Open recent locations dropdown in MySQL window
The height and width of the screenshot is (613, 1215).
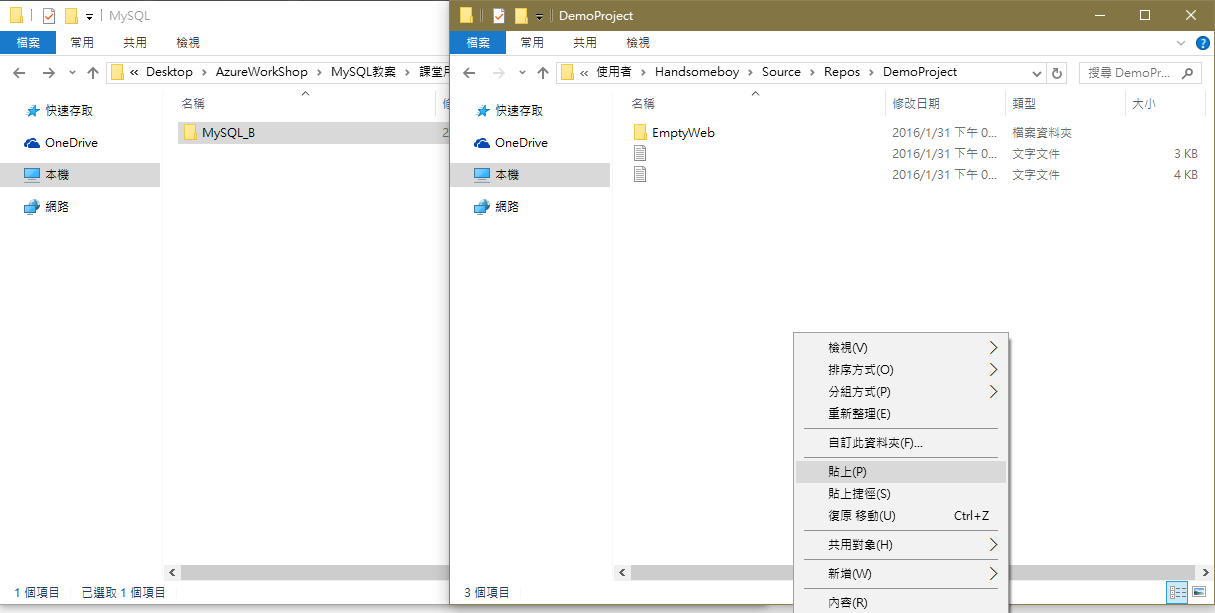[71, 73]
